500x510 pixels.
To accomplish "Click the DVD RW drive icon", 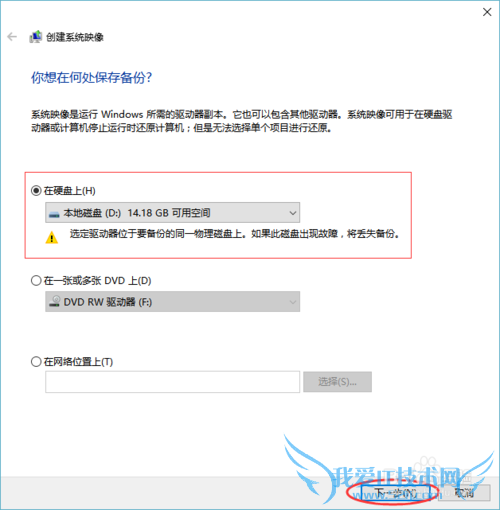I will tap(54, 301).
